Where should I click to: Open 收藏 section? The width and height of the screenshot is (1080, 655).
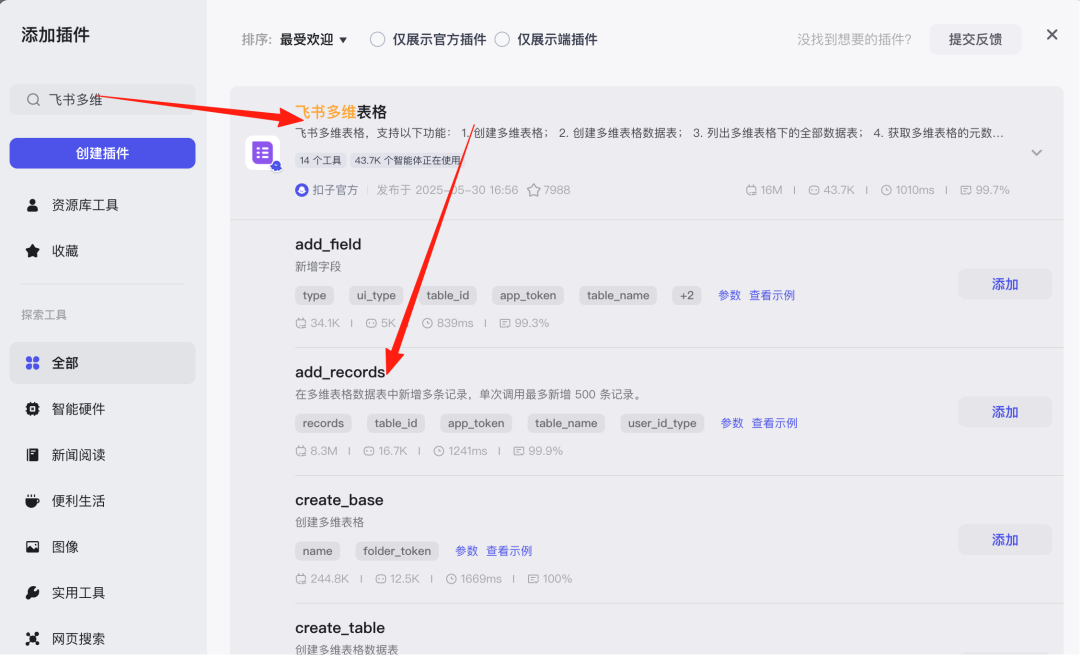102,251
